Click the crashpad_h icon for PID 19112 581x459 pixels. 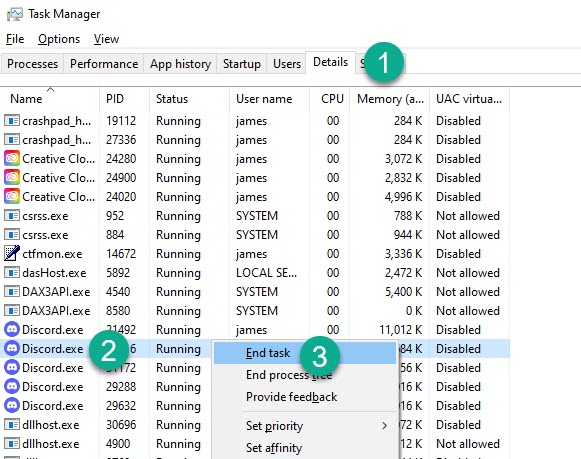point(12,121)
